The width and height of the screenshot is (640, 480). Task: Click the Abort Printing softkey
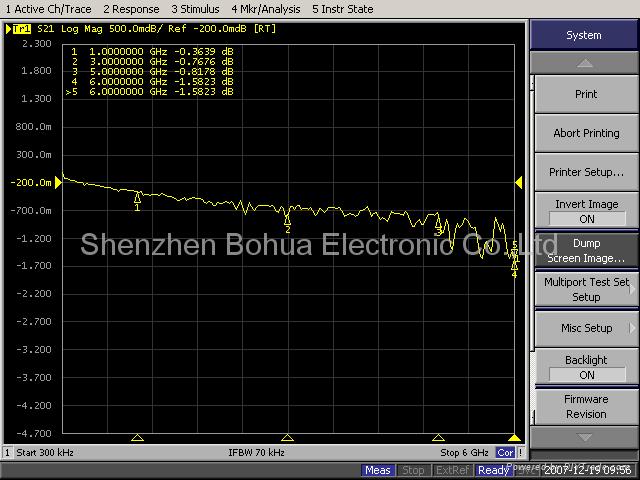[586, 133]
